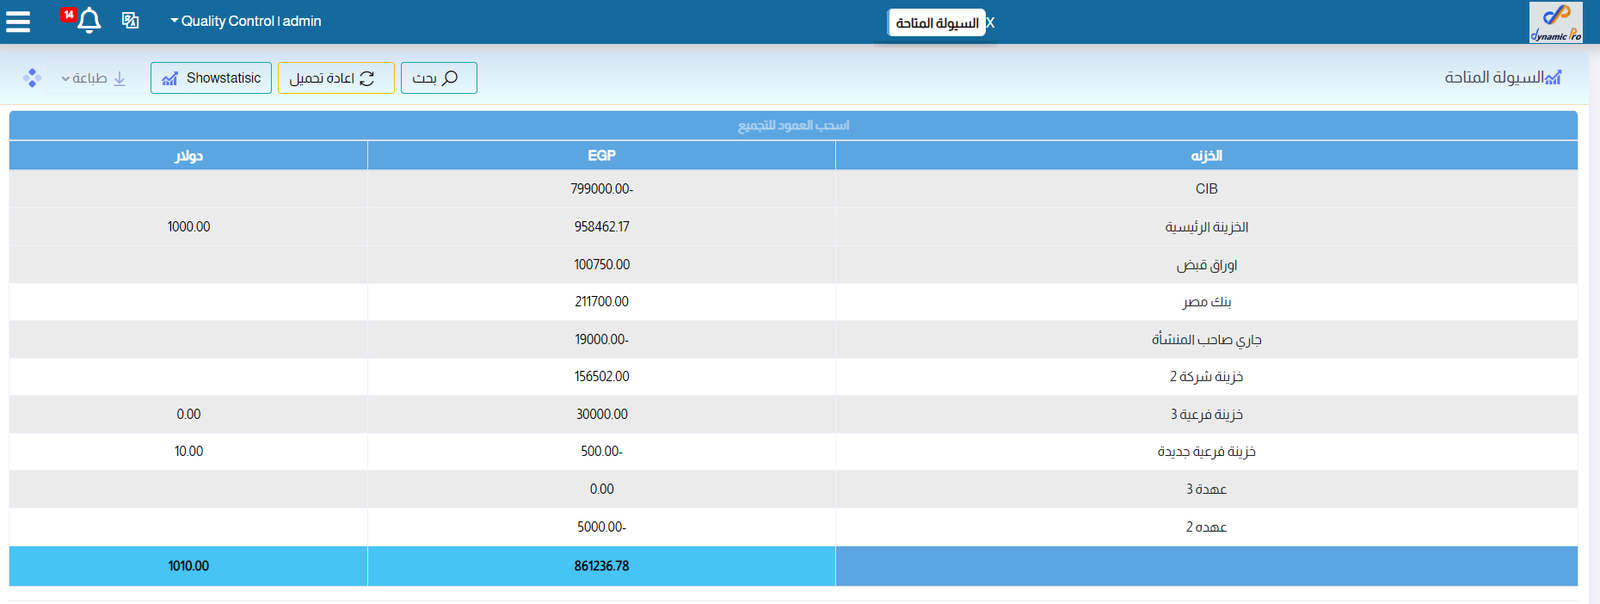Sort by the دولار column header
Screen dimensions: 1600x604
point(188,155)
